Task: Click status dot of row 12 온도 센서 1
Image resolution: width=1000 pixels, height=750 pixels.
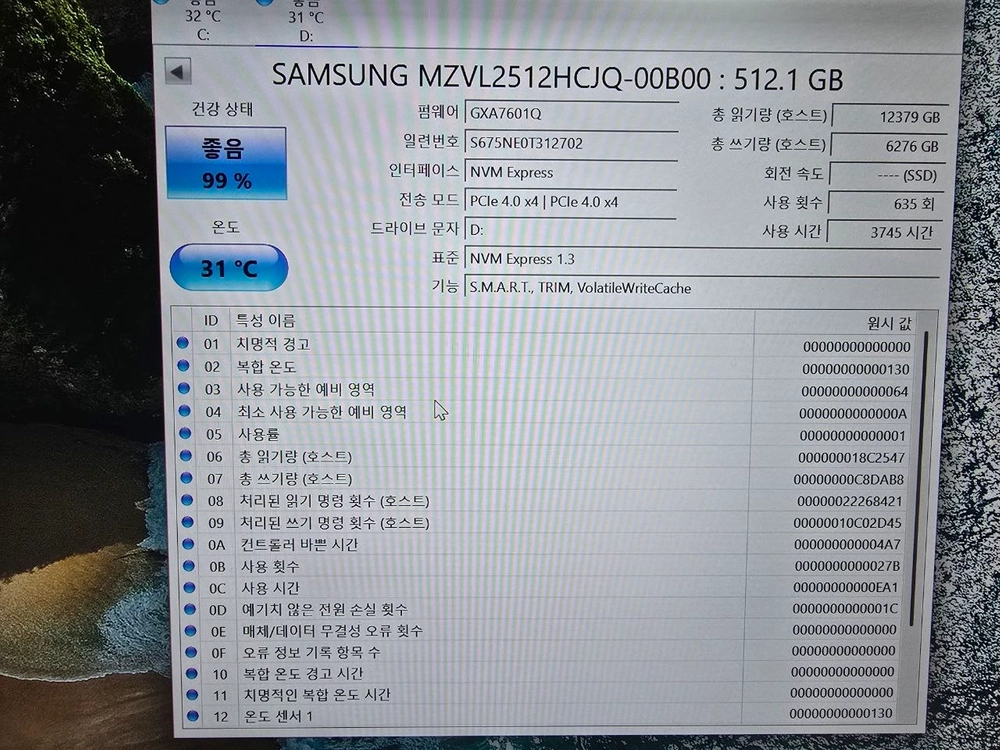Action: point(193,716)
